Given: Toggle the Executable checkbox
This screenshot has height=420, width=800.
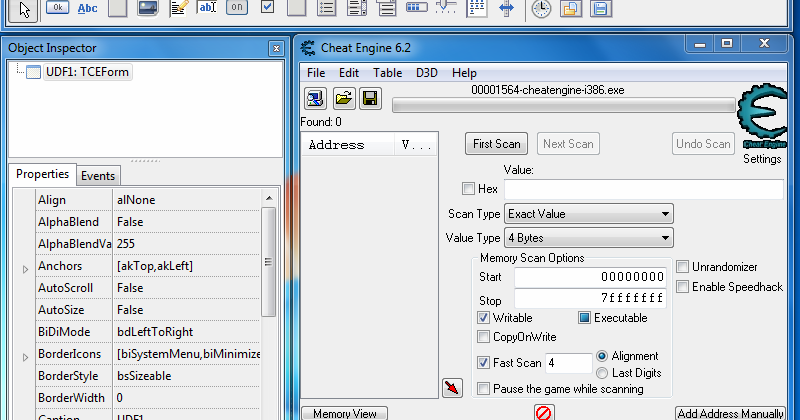Looking at the screenshot, I should click(584, 318).
